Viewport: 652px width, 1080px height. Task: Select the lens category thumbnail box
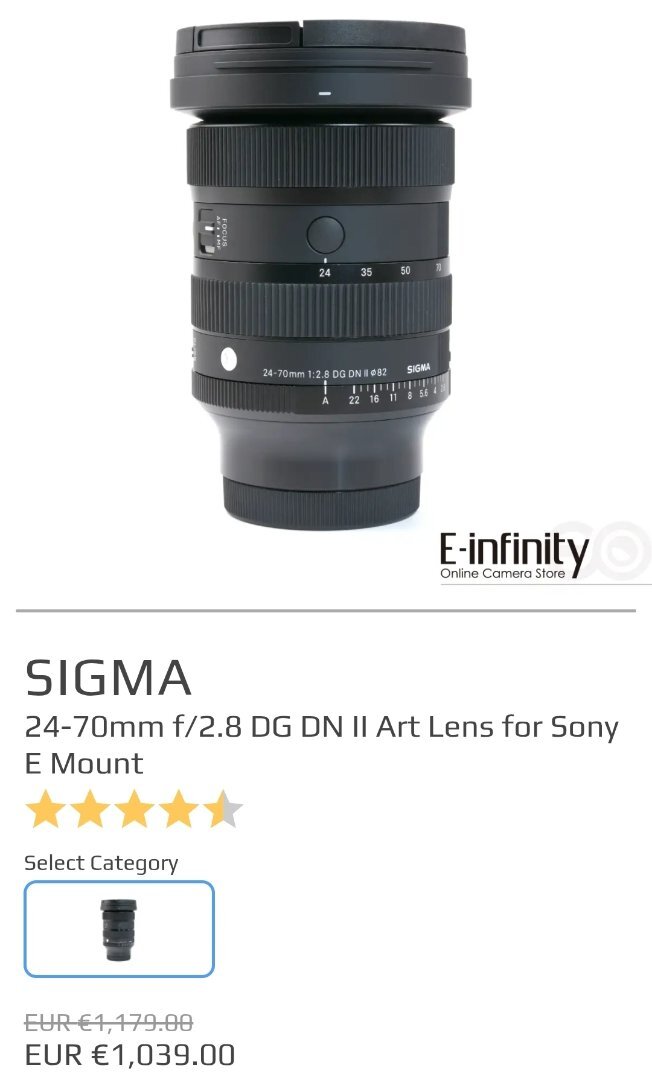tap(119, 928)
